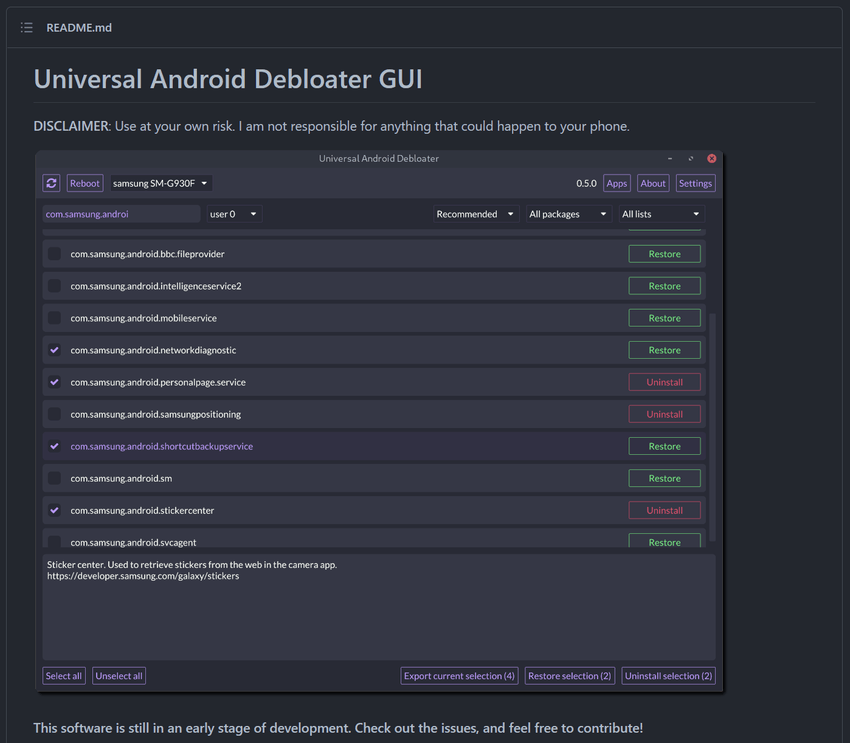Check the intelligenceservice2 package checkbox
Screen dimensions: 850x743
(54, 286)
